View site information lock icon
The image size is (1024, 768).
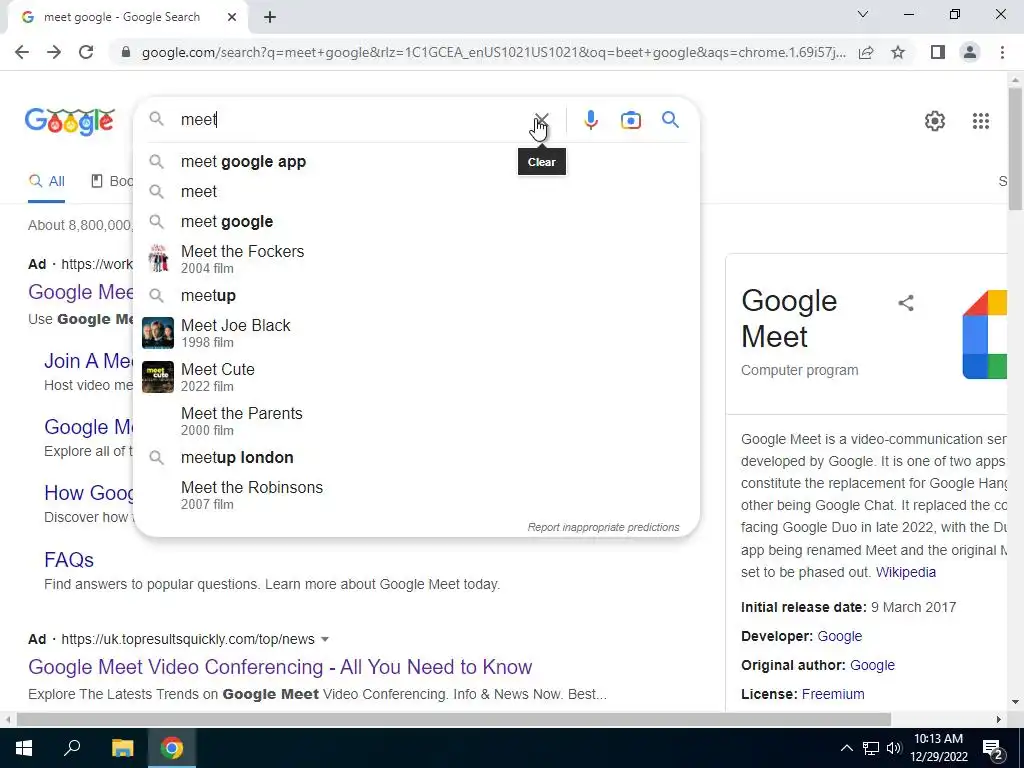[x=126, y=52]
